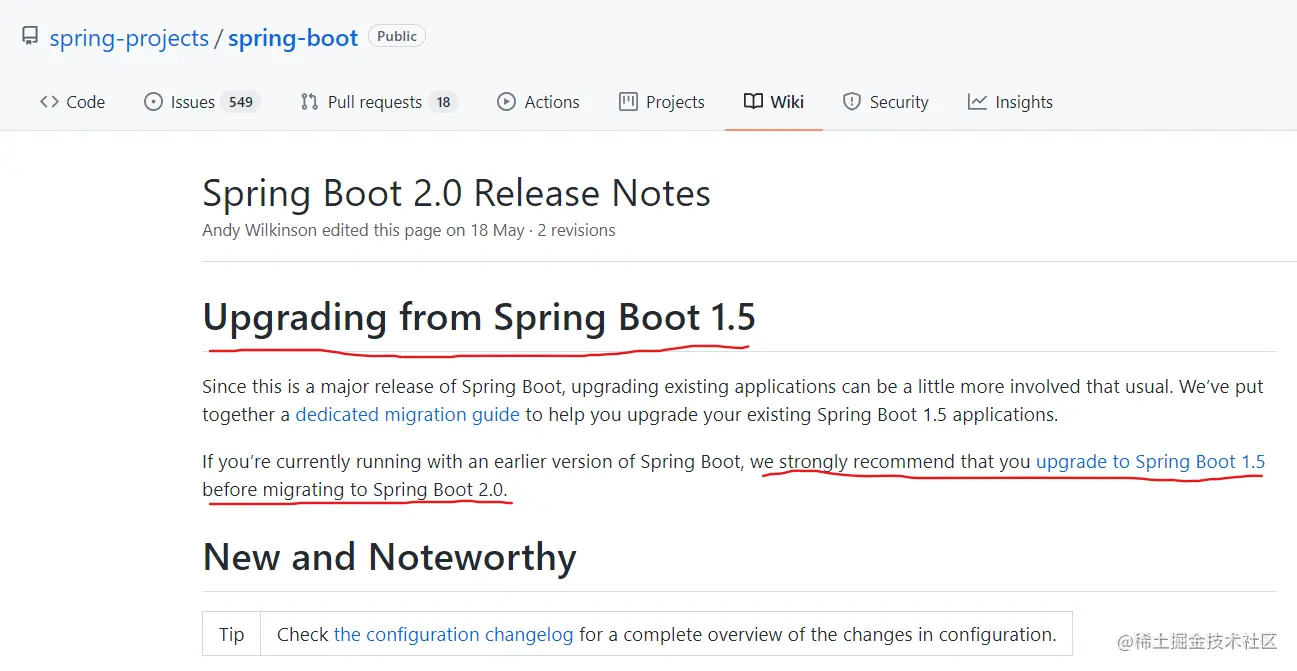The image size is (1297, 671).
Task: Click the Pull requests branch icon
Action: pos(309,102)
